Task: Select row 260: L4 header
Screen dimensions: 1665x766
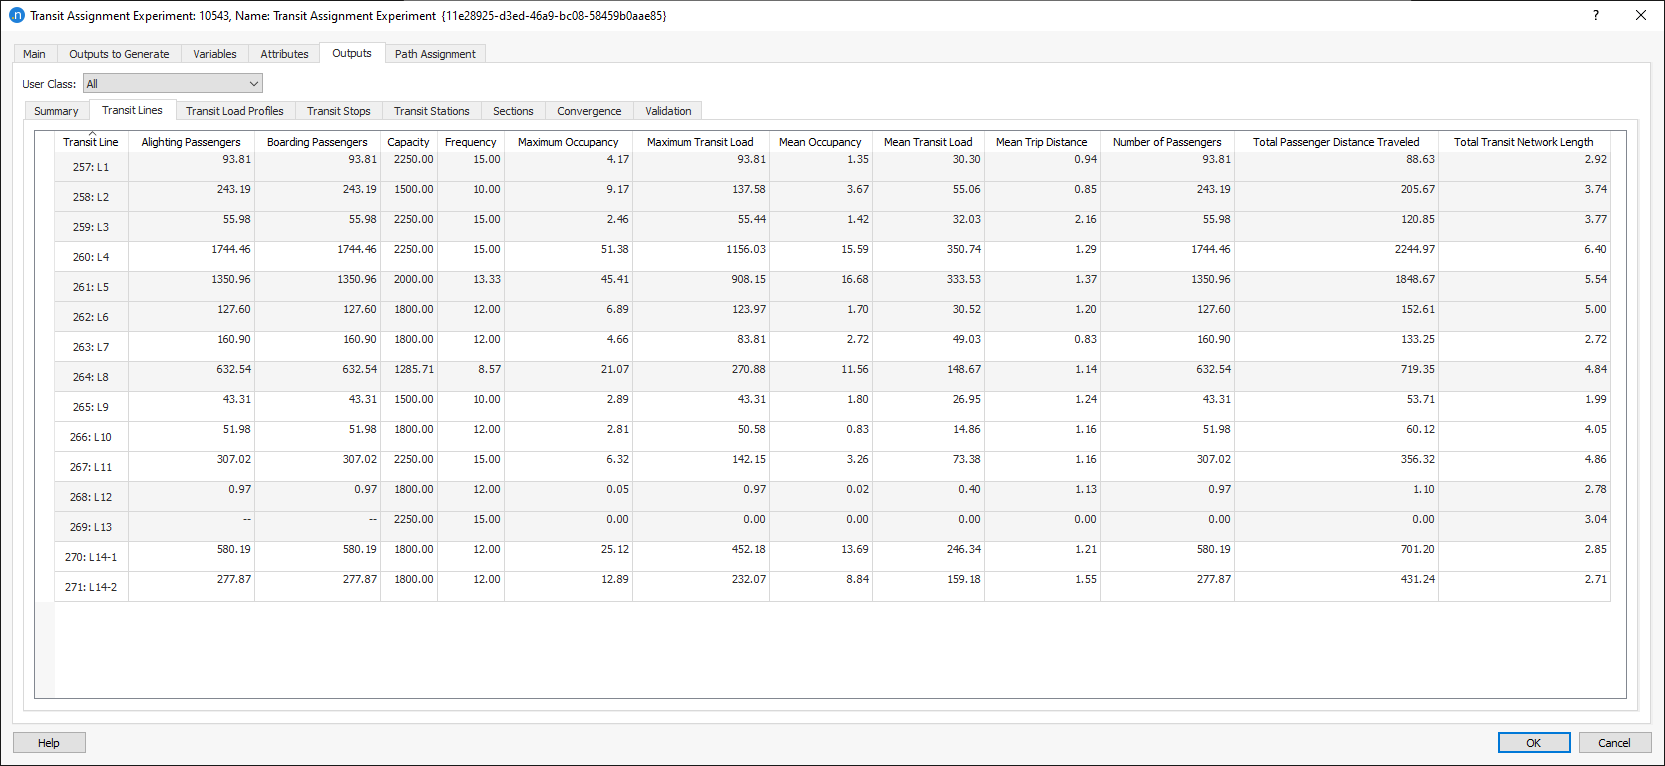Action: (91, 257)
